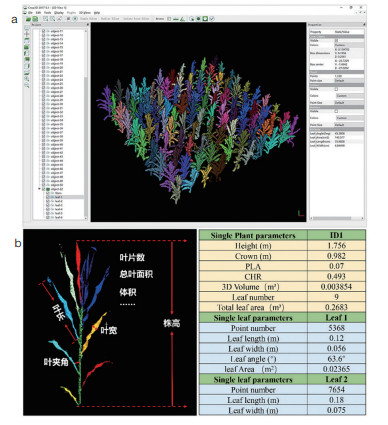
Task: Click the green open-folder toolbar icon
Action: point(28,19)
